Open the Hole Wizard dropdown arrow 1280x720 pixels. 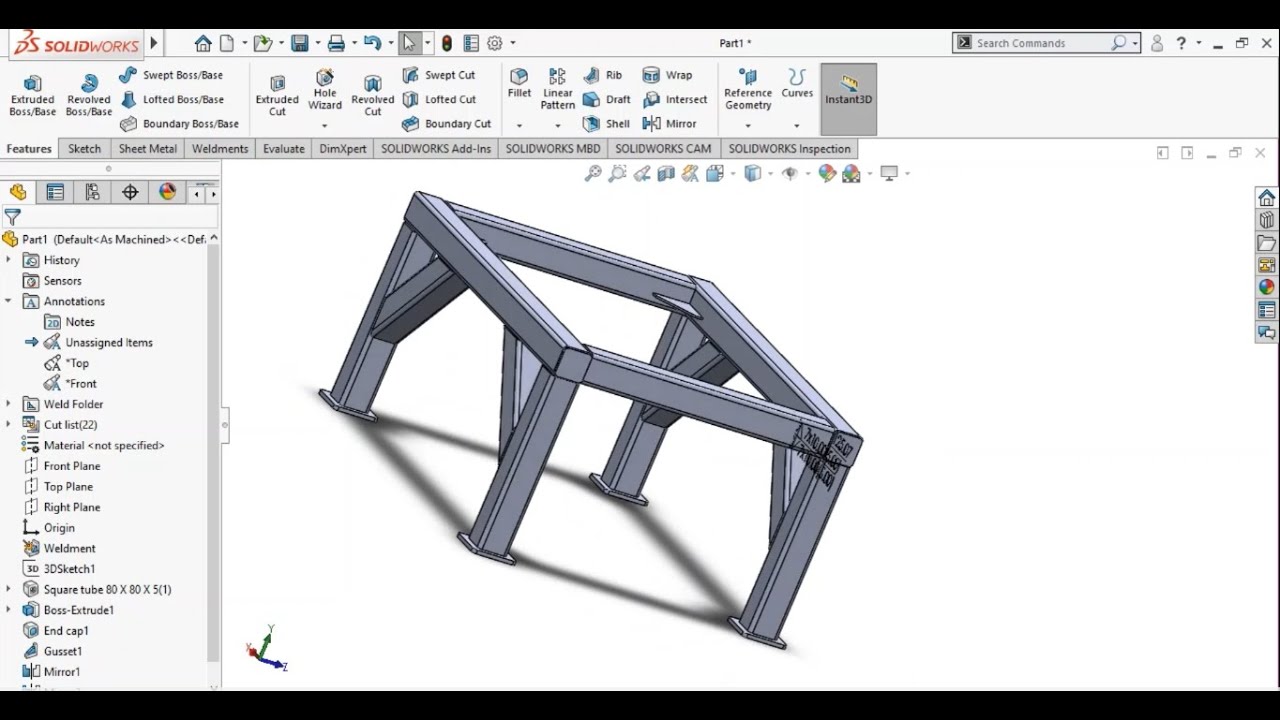click(x=325, y=126)
